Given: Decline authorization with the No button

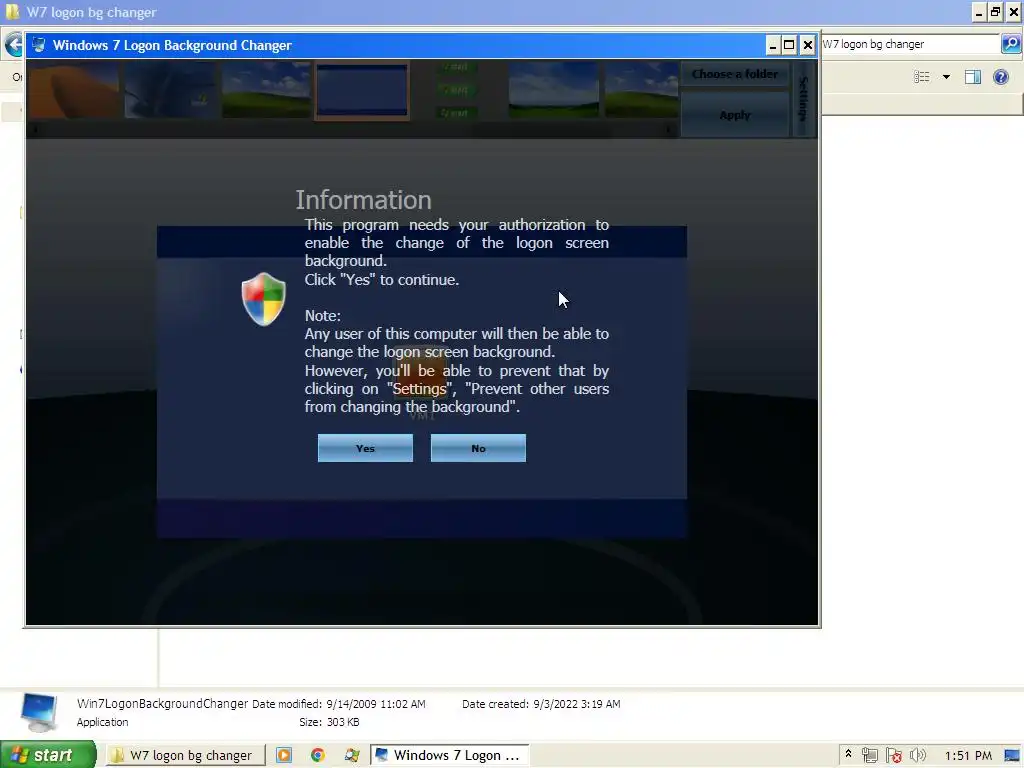Looking at the screenshot, I should pyautogui.click(x=478, y=448).
